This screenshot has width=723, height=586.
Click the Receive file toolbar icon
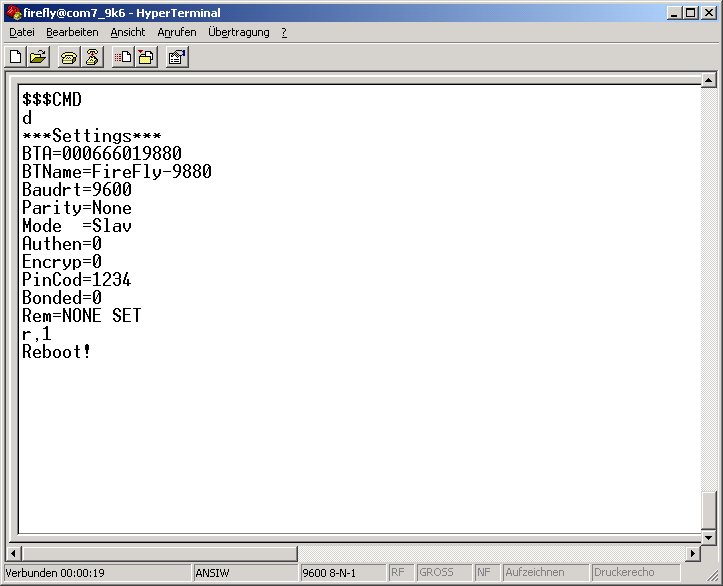click(x=146, y=58)
